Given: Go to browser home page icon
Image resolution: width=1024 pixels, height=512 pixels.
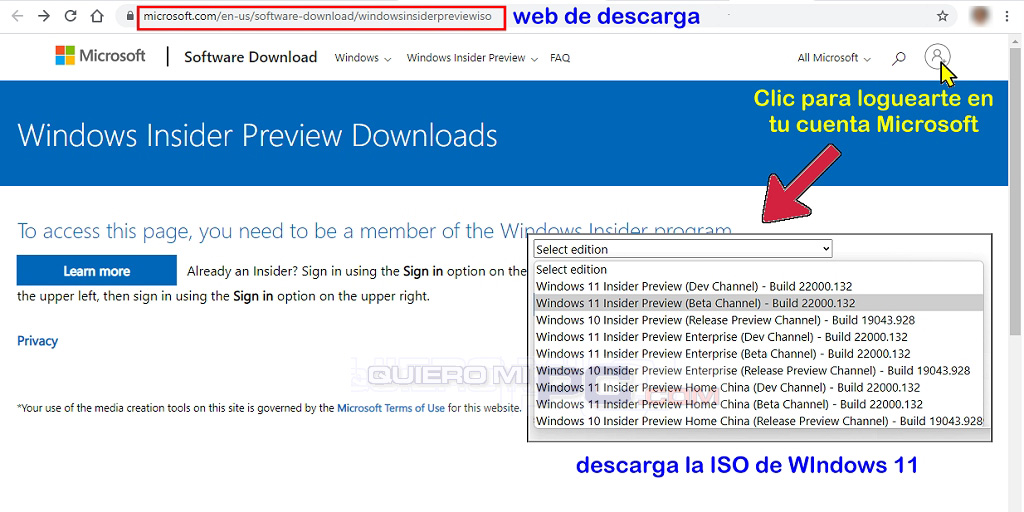Looking at the screenshot, I should pos(97,16).
